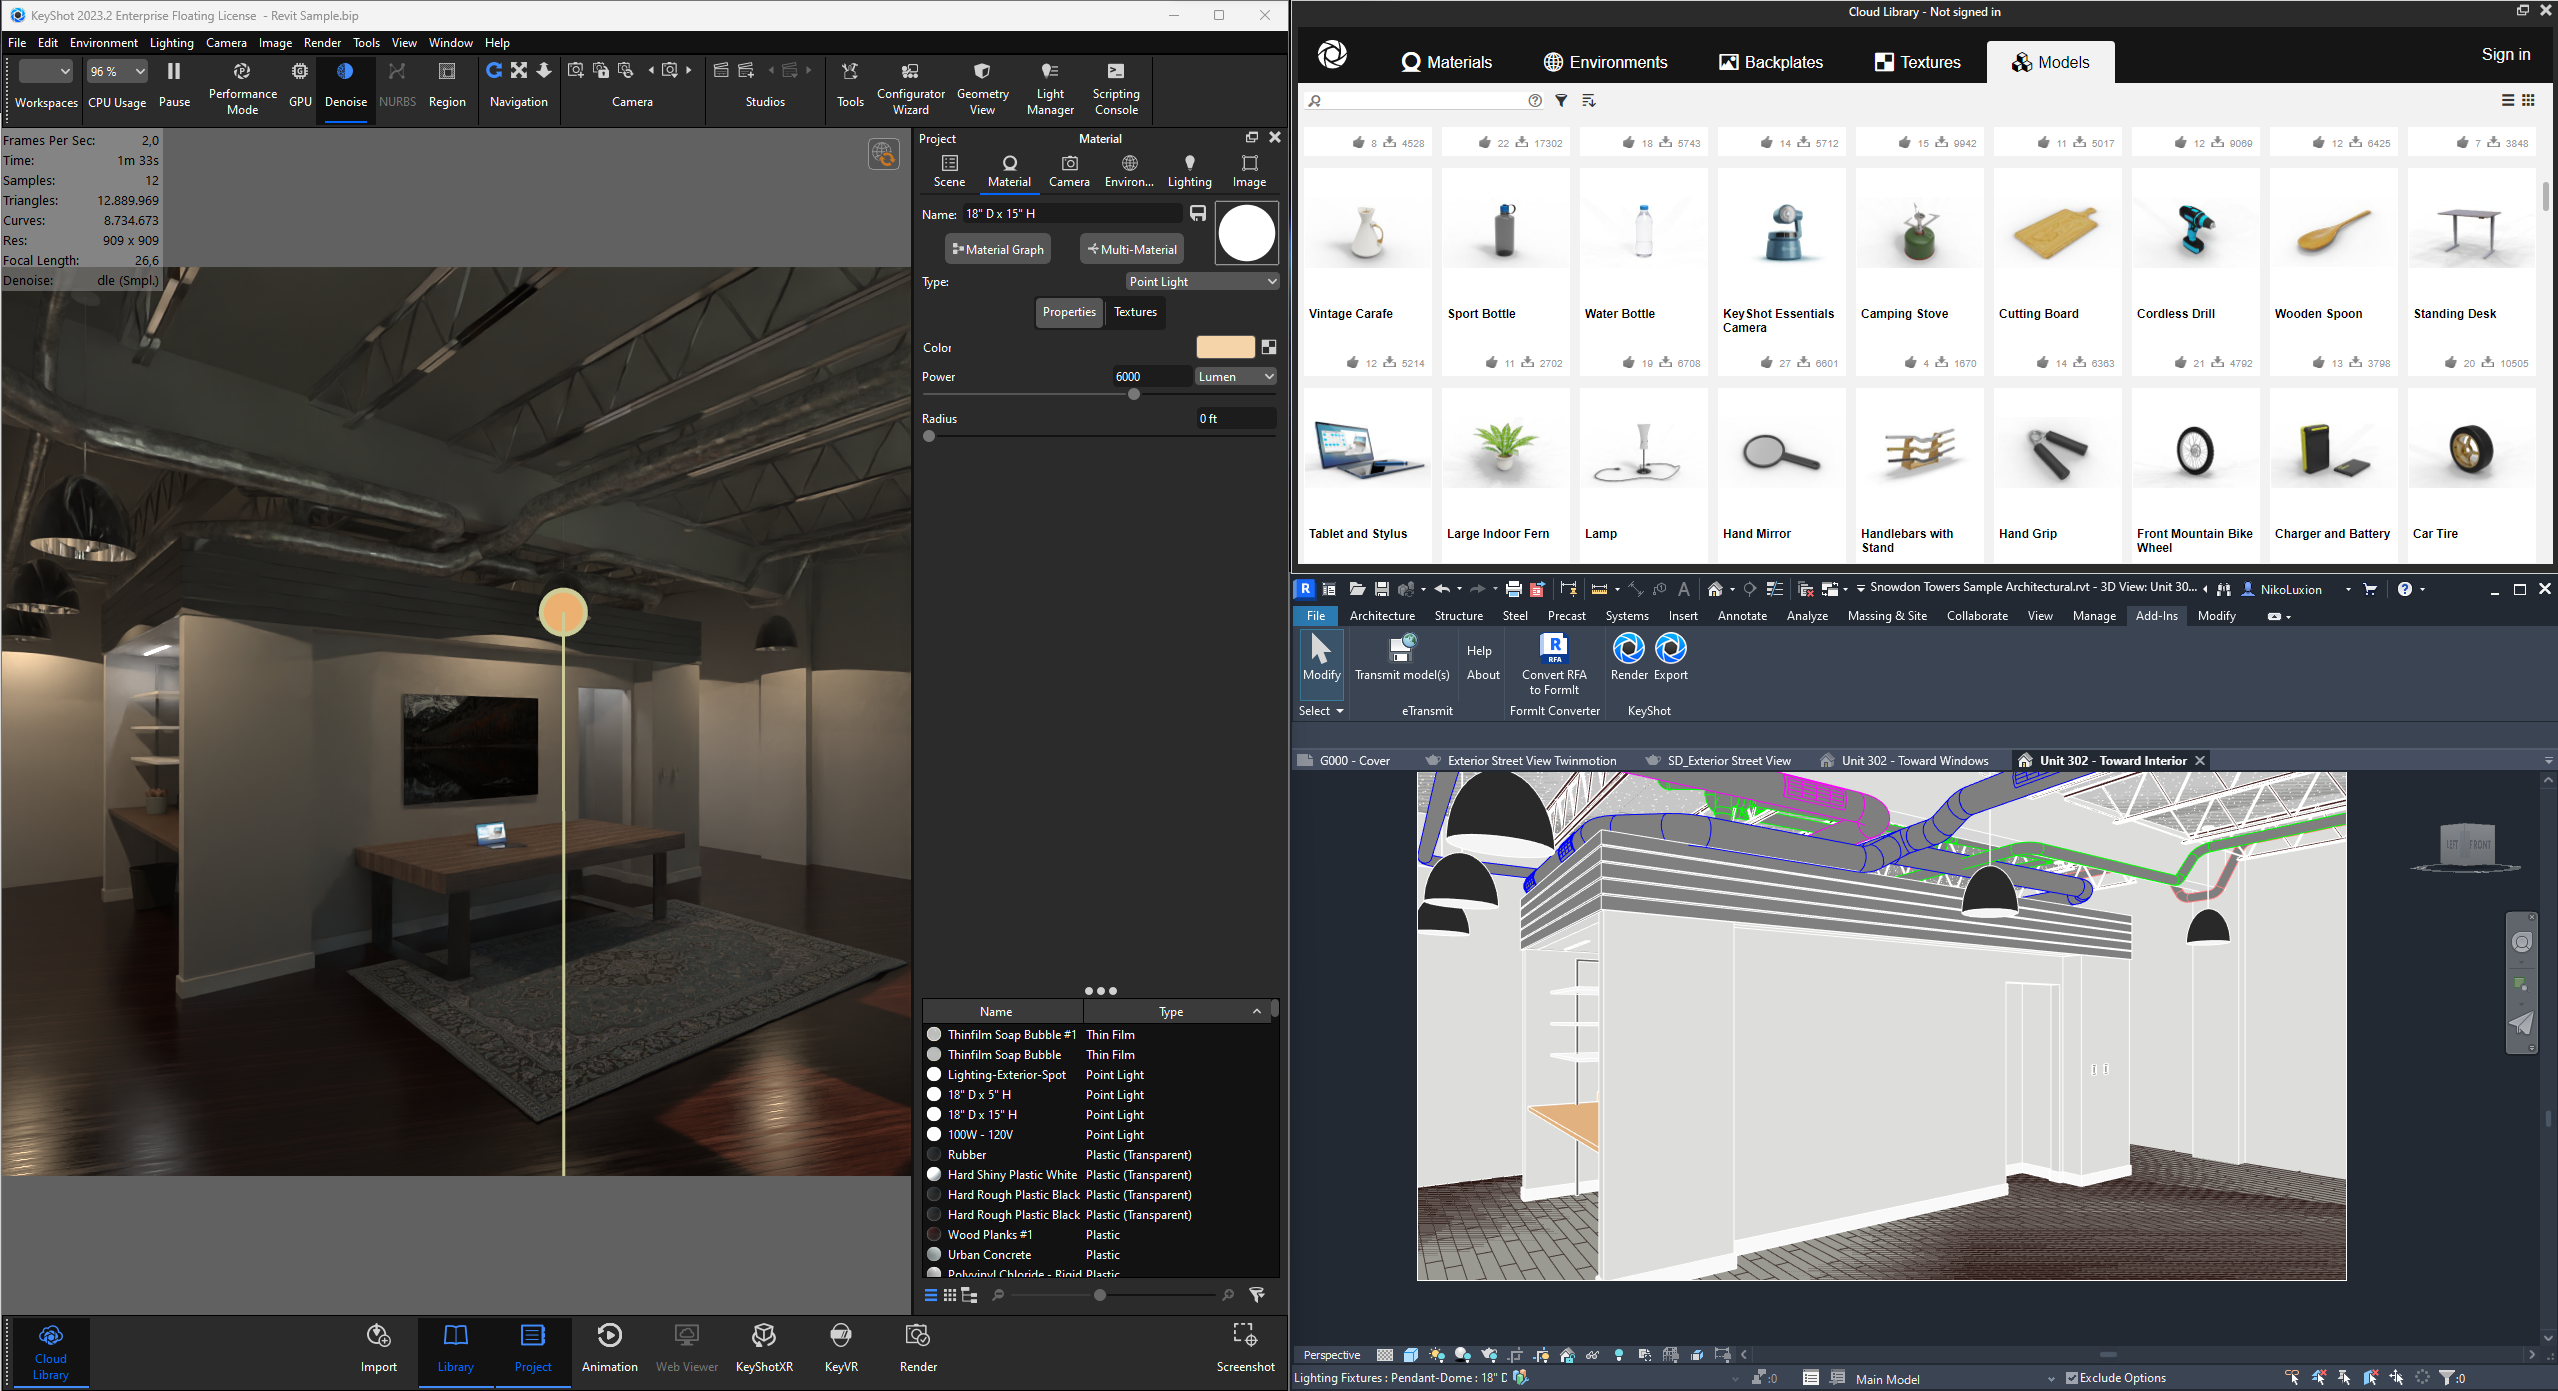Image resolution: width=2558 pixels, height=1391 pixels.
Task: Select the Cordless Drill model thumbnail
Action: (x=2195, y=230)
